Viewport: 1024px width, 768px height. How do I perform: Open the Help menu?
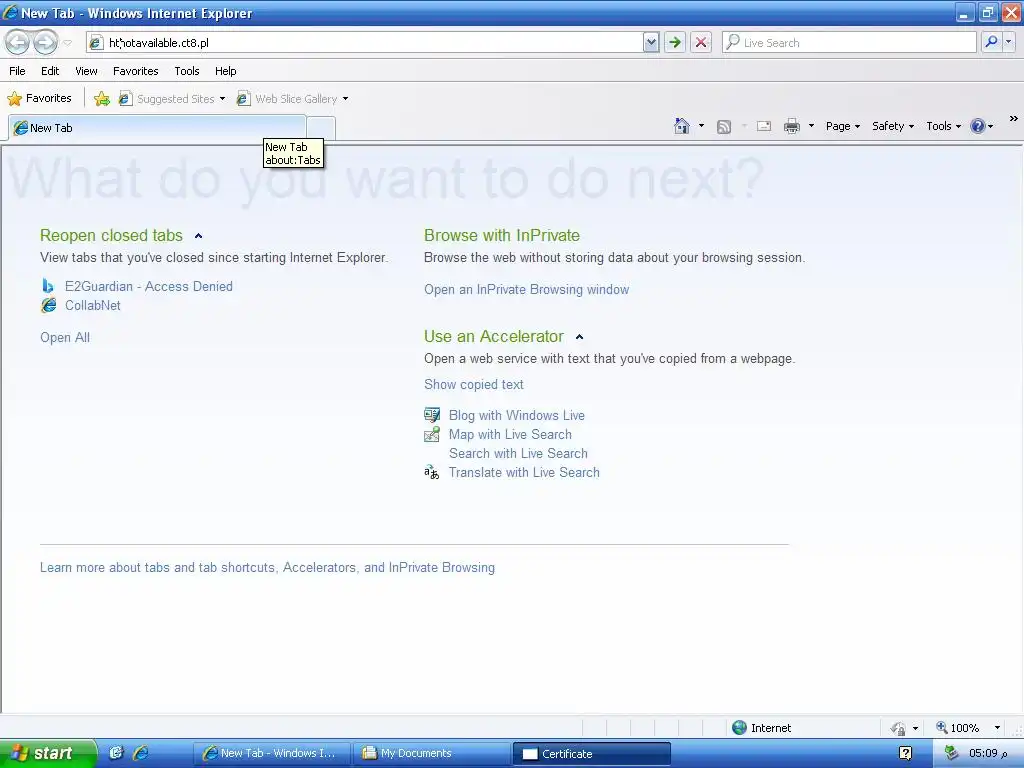pyautogui.click(x=225, y=71)
